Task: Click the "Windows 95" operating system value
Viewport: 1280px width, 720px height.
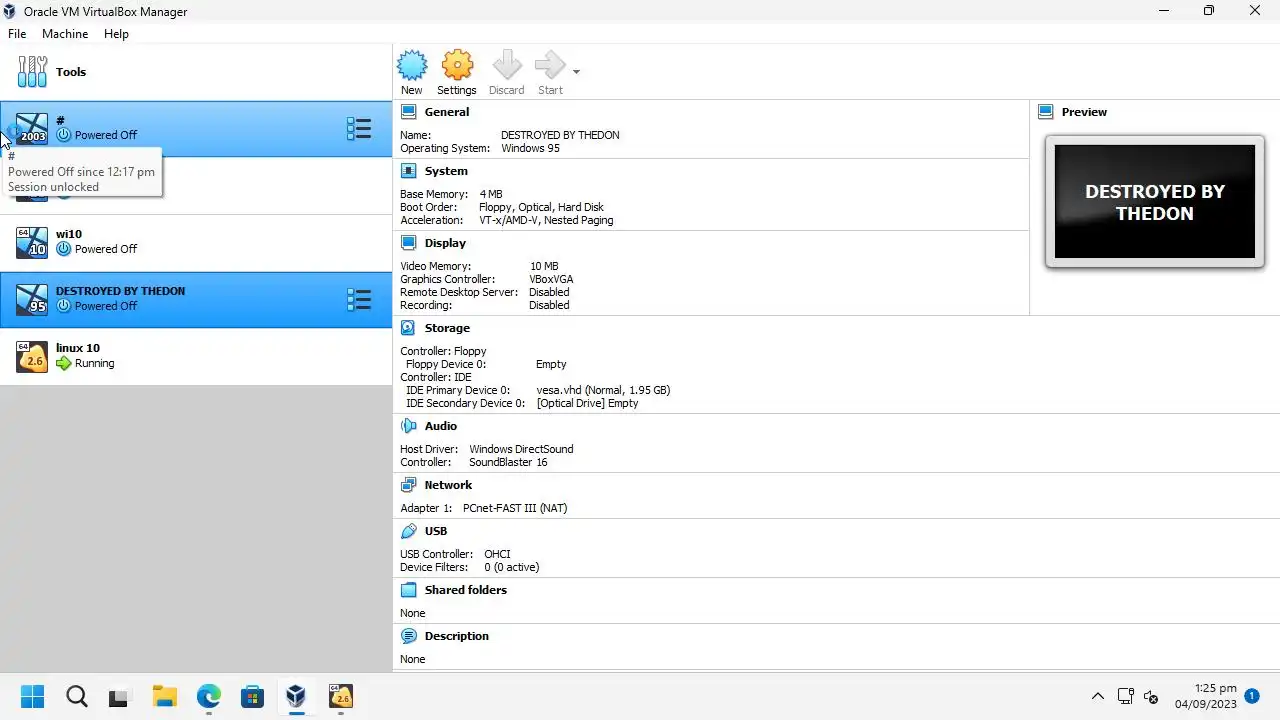Action: (530, 148)
